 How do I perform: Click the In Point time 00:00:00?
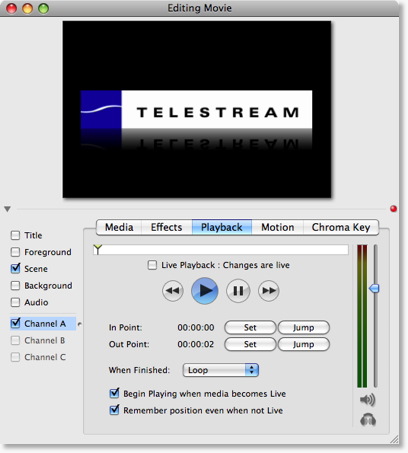[196, 328]
